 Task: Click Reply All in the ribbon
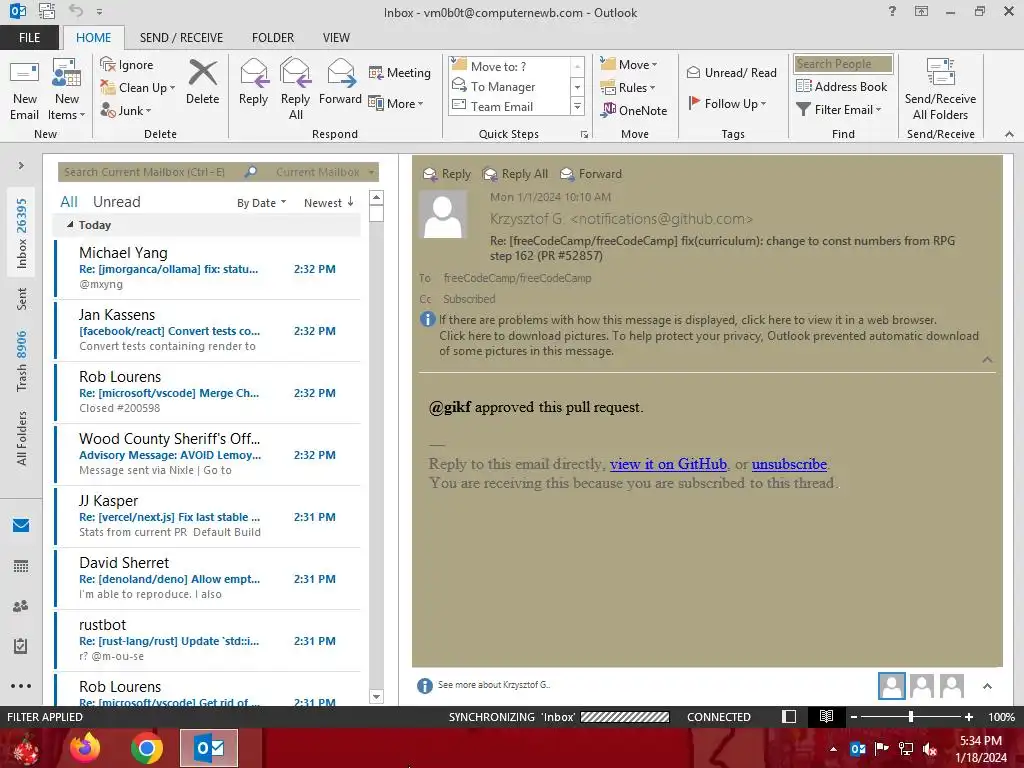[x=295, y=90]
